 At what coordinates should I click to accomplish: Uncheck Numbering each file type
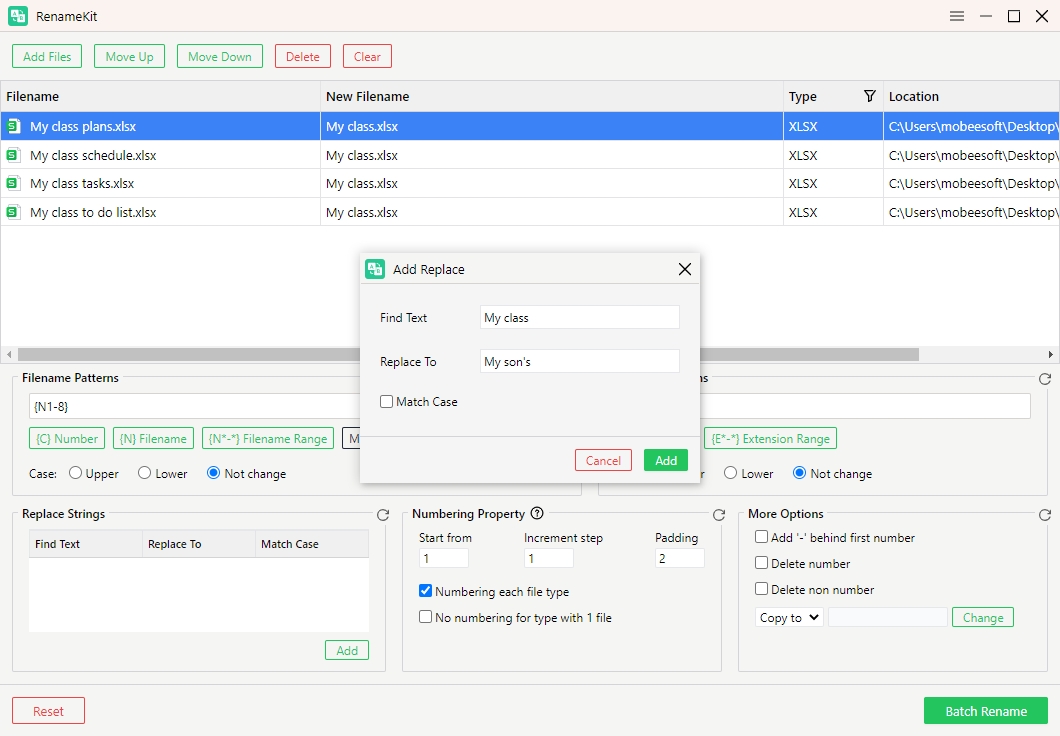(426, 592)
